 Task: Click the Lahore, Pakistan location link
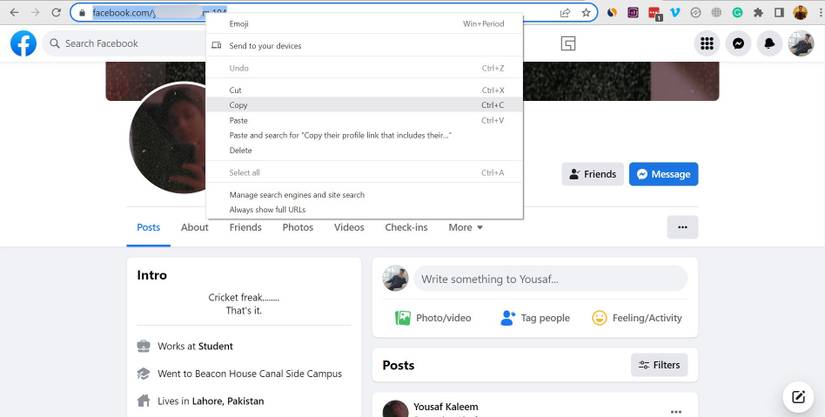(228, 401)
